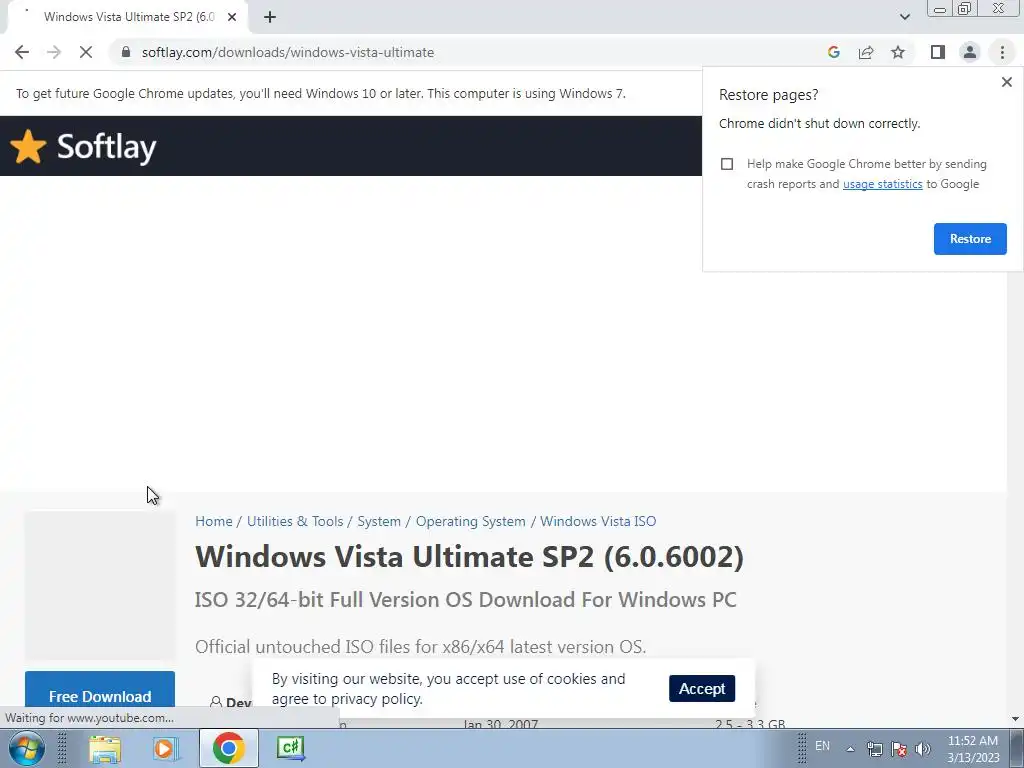Select the Windows Vista Ultimate SP2 tab
Screen dimensions: 1024x768
click(127, 17)
